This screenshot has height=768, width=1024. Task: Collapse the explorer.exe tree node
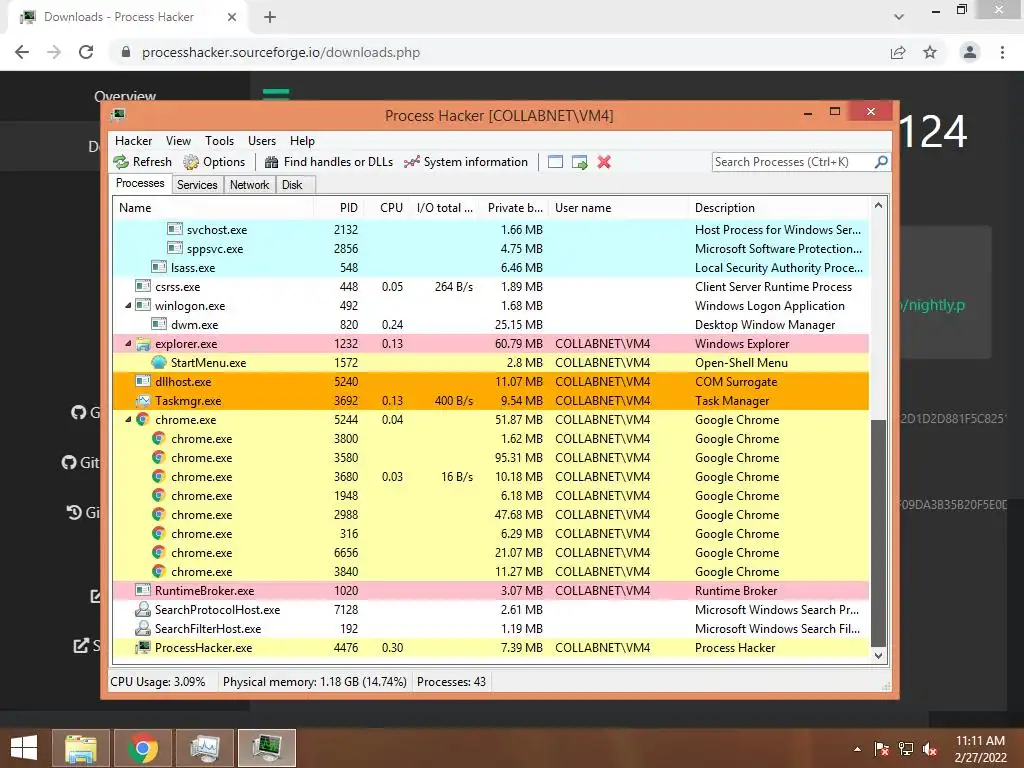[x=128, y=344]
